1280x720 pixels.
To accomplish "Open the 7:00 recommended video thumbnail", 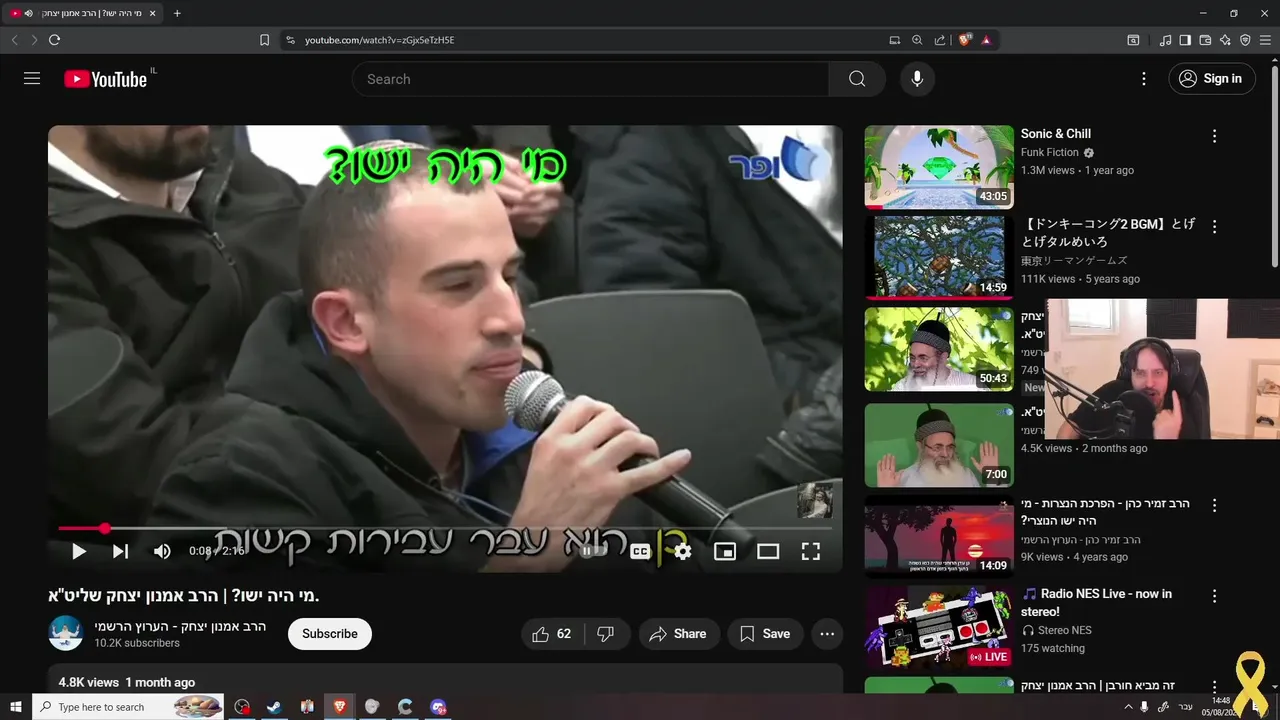I will 939,445.
